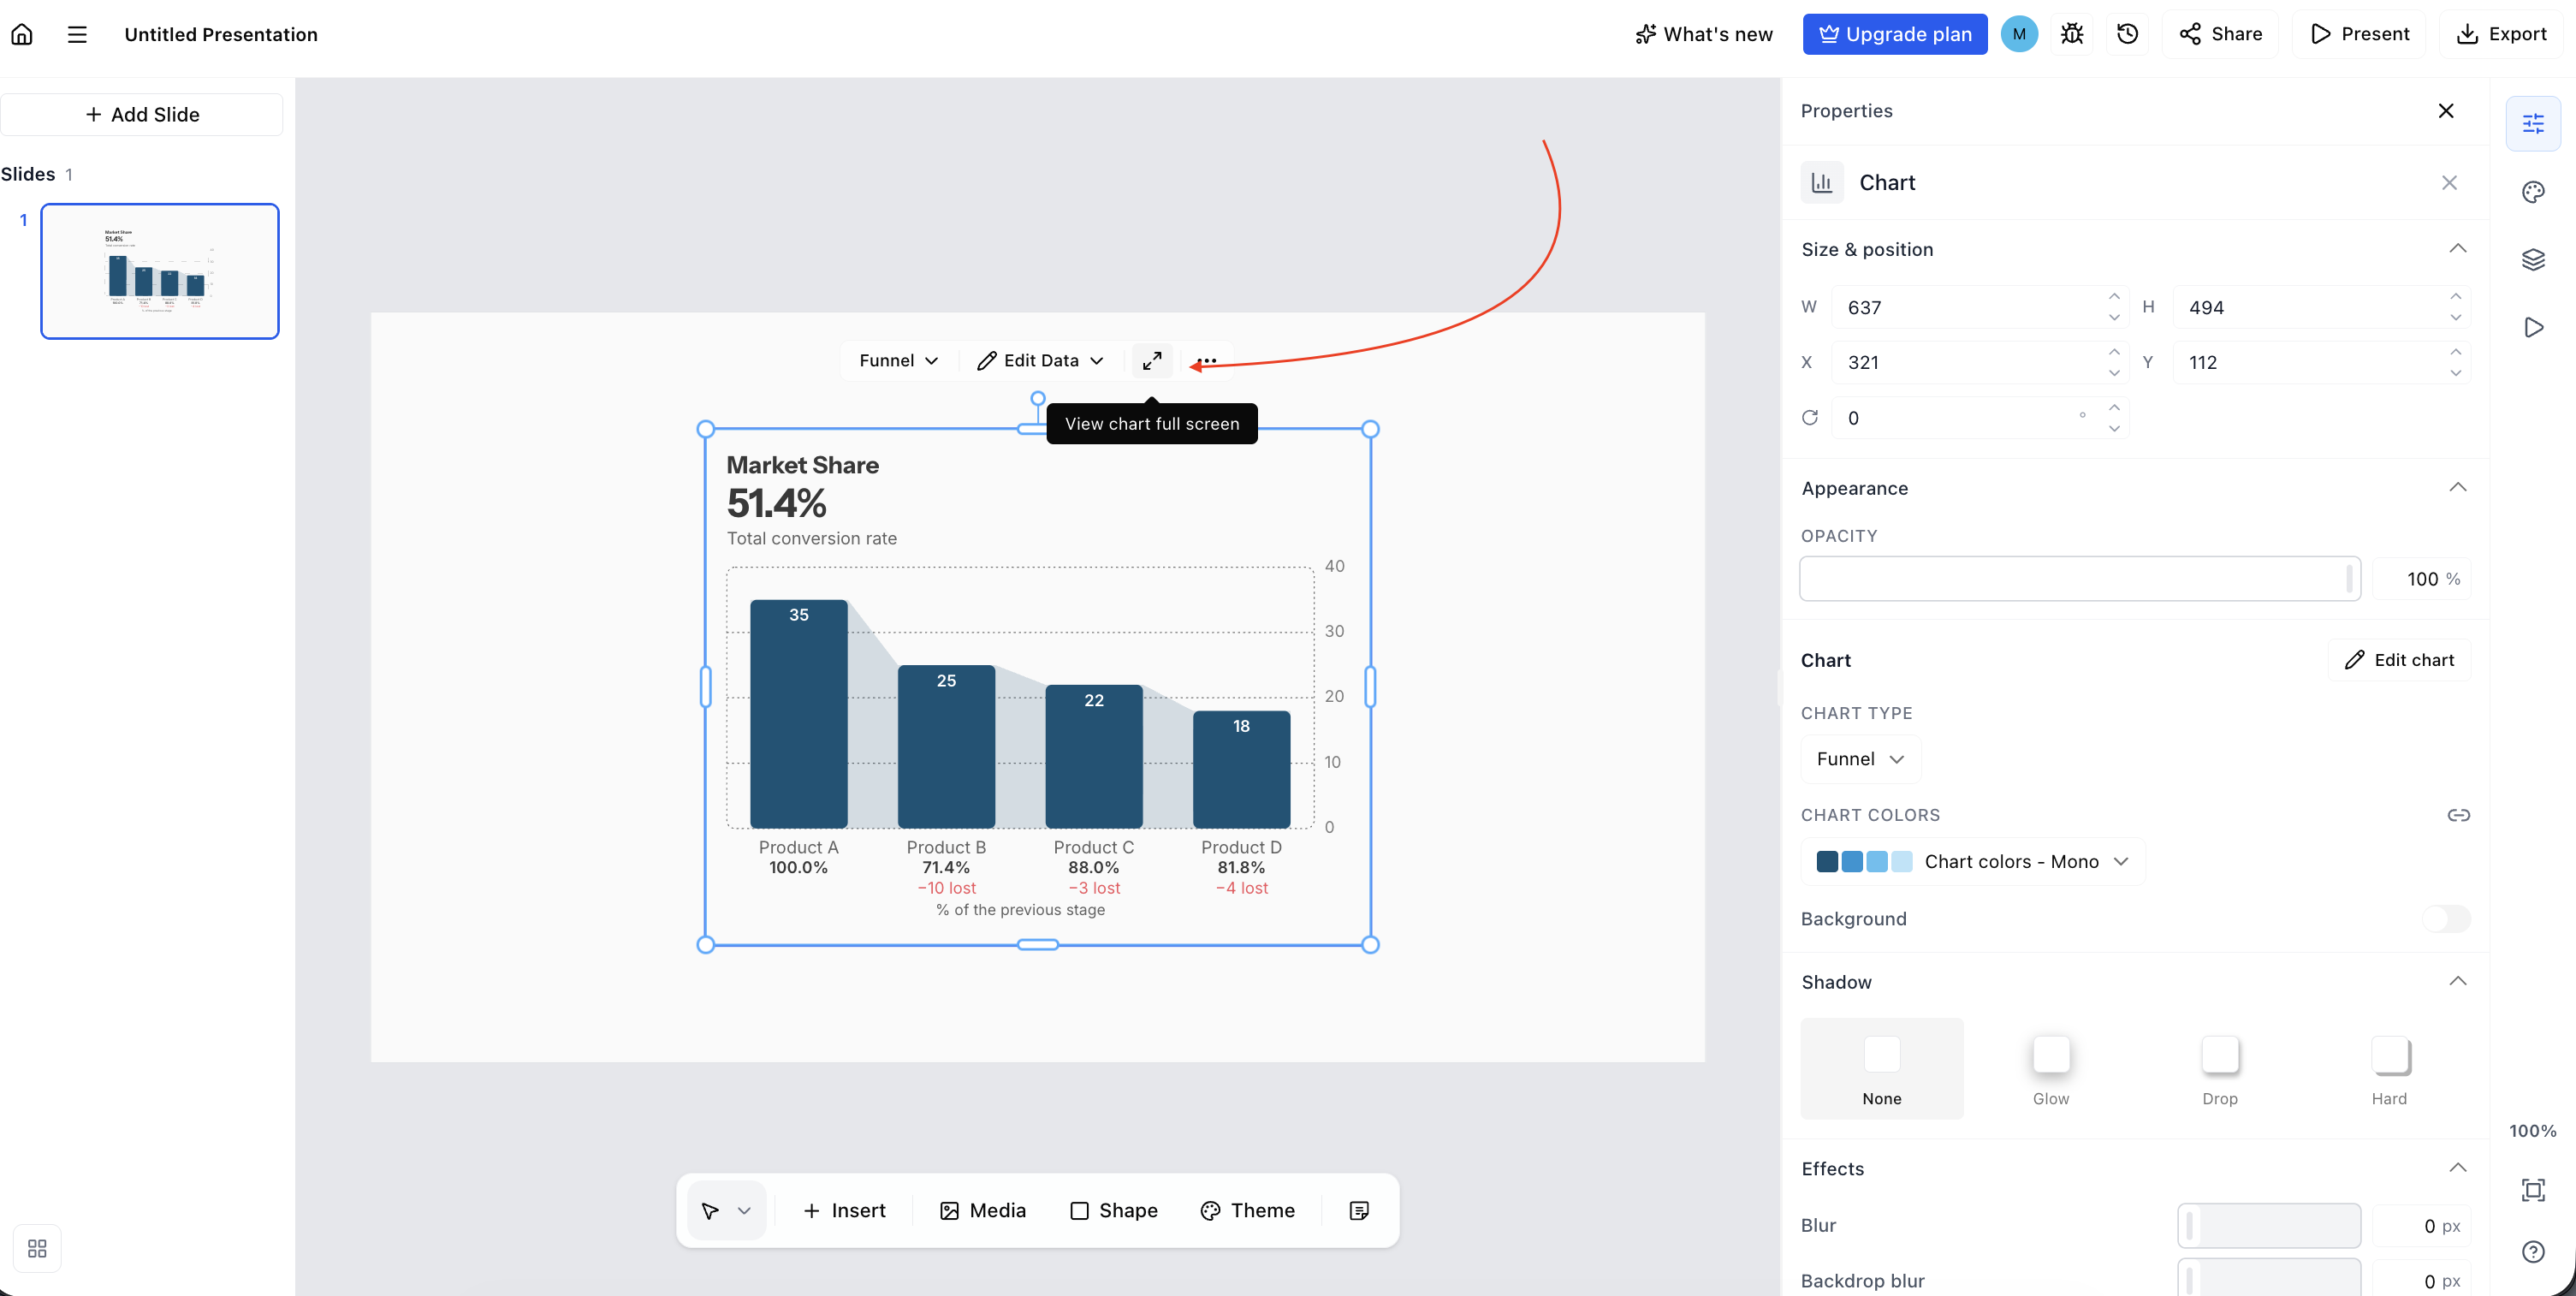Click the Add Slide button
Screen dimensions: 2576x1296
(142, 115)
